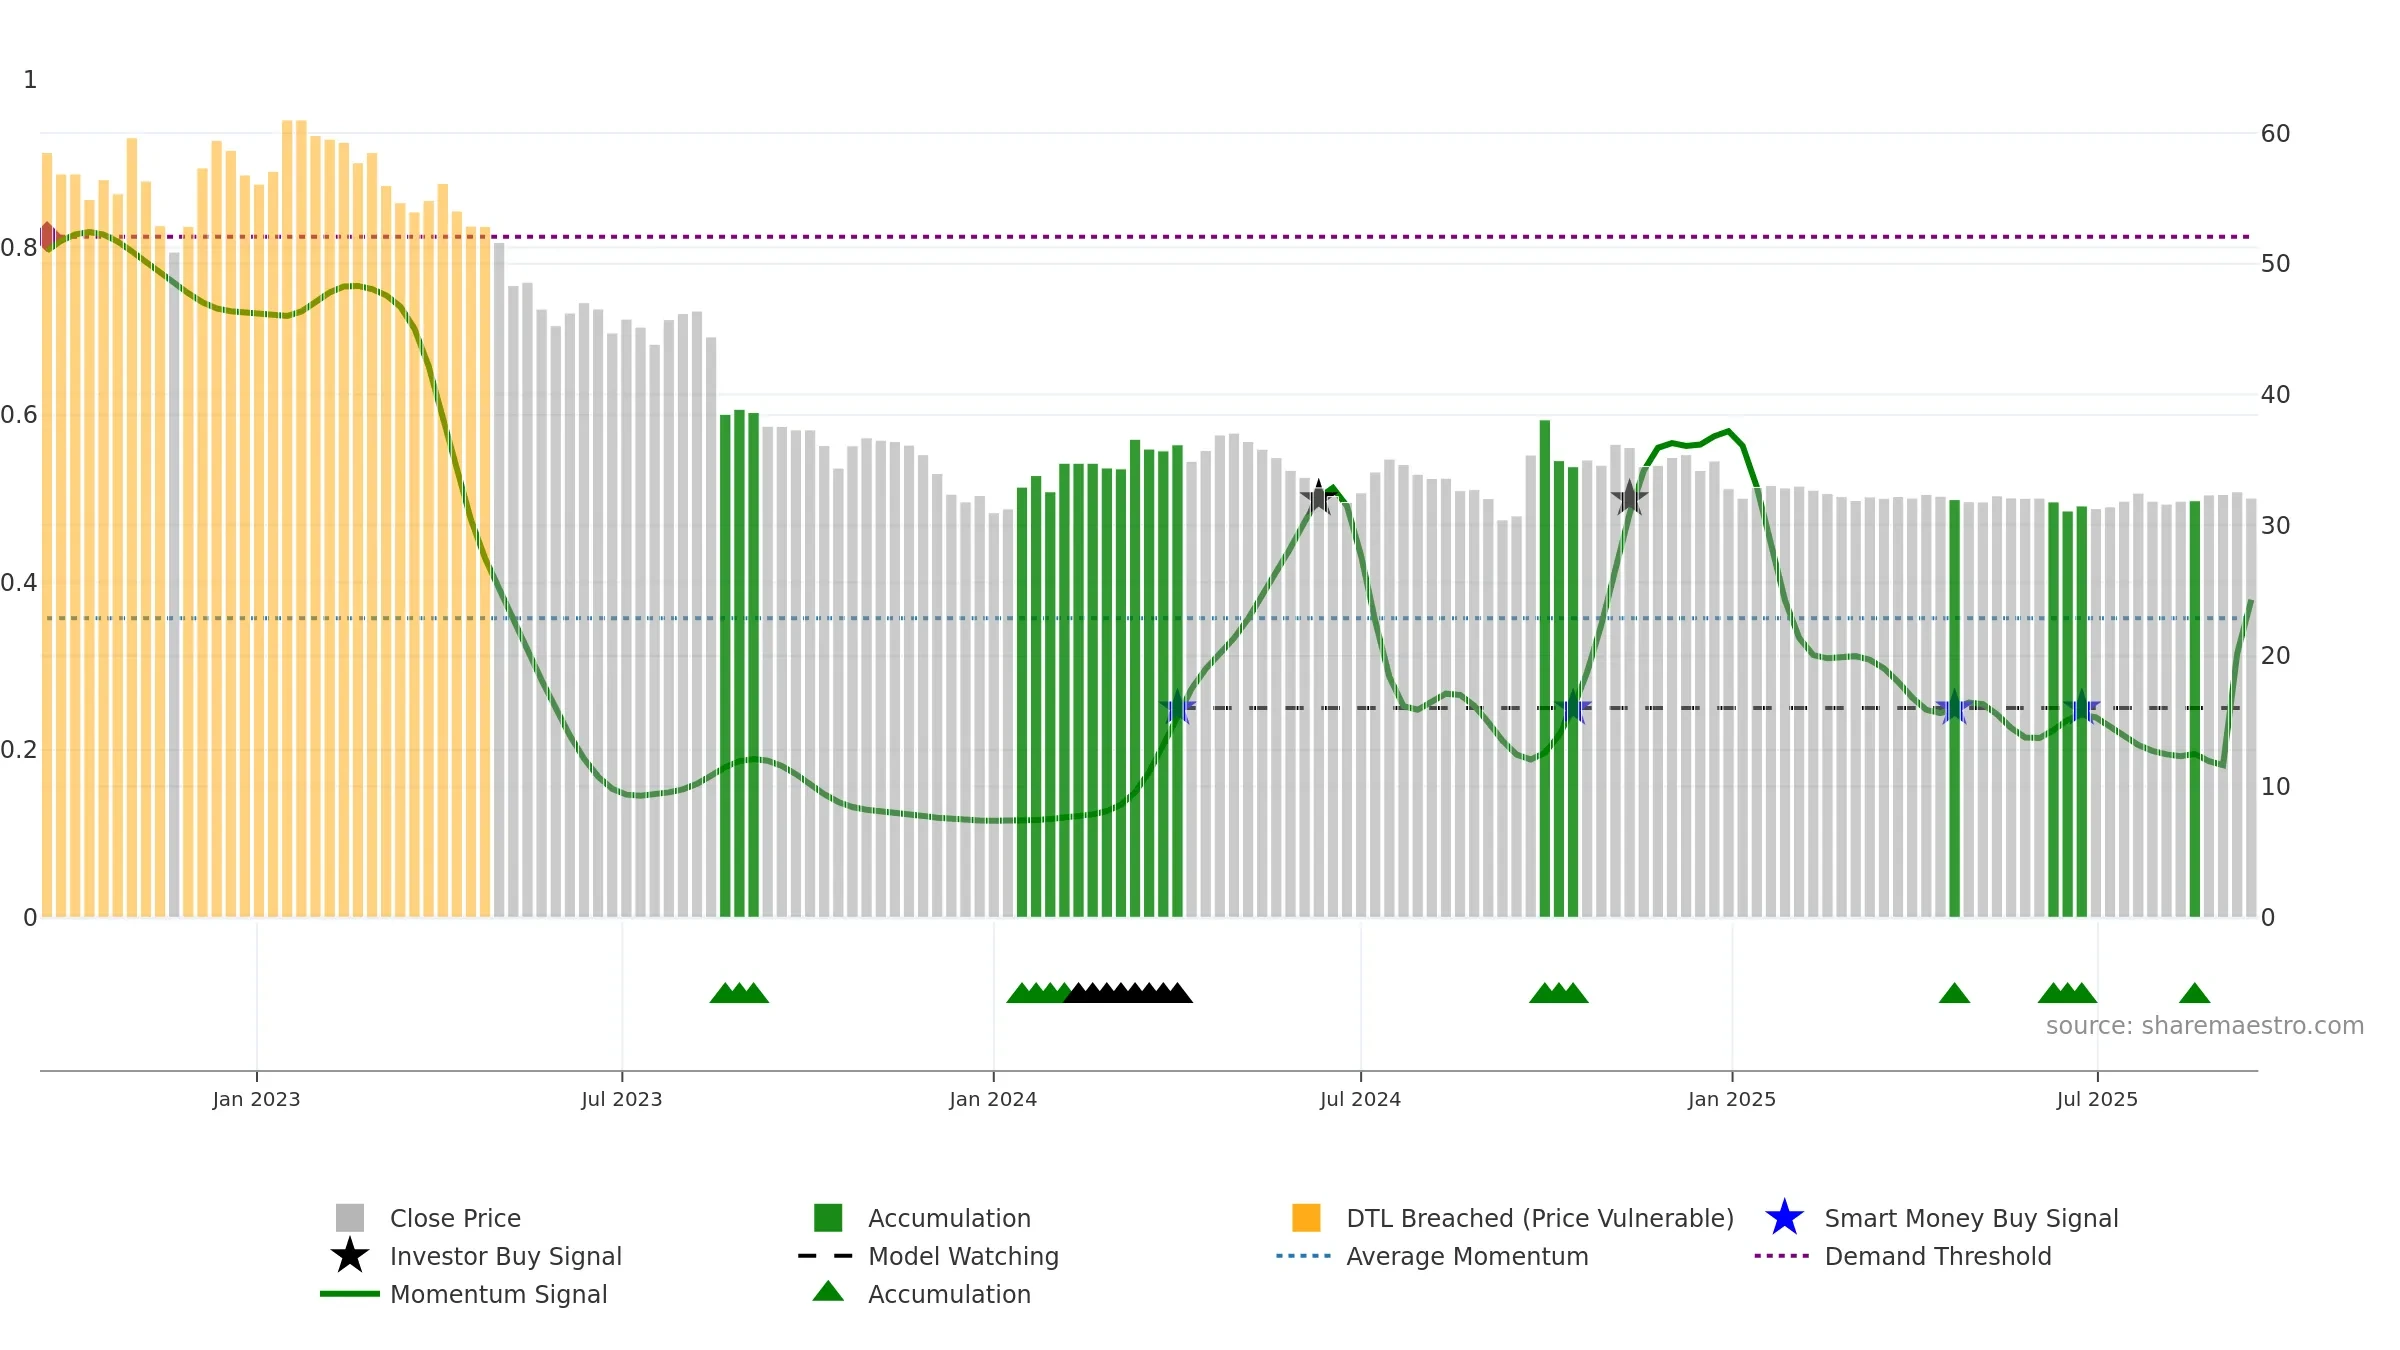Click the black star marker near Jul 2024
This screenshot has width=2400, height=1350.
click(x=1319, y=497)
